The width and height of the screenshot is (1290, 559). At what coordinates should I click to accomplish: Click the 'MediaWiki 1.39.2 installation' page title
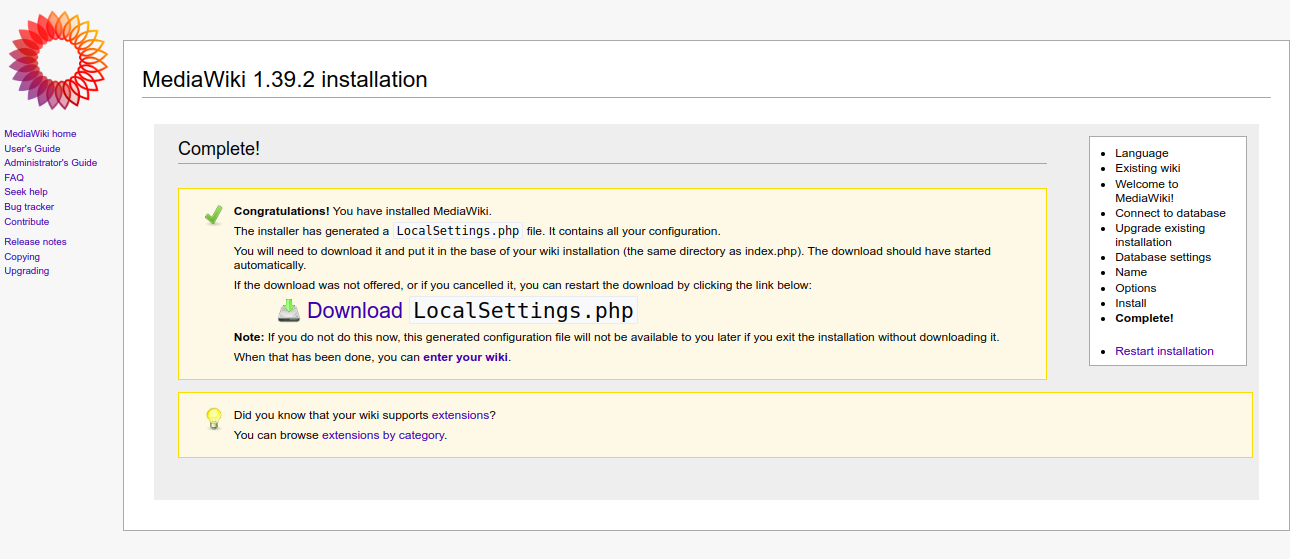coord(285,80)
